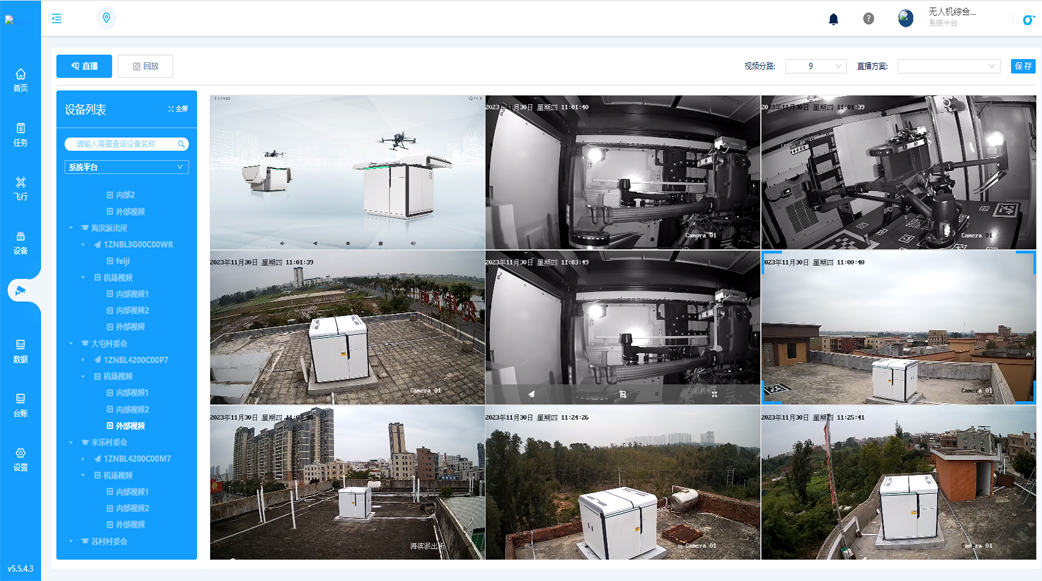Image resolution: width=1042 pixels, height=581 pixels.
Task: Open the 直播方案 plan dropdown
Action: 950,66
